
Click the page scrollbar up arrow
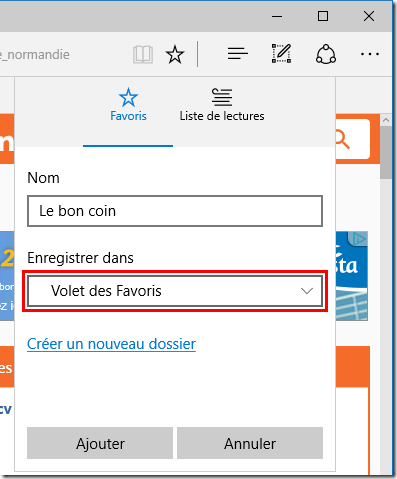pos(386,120)
